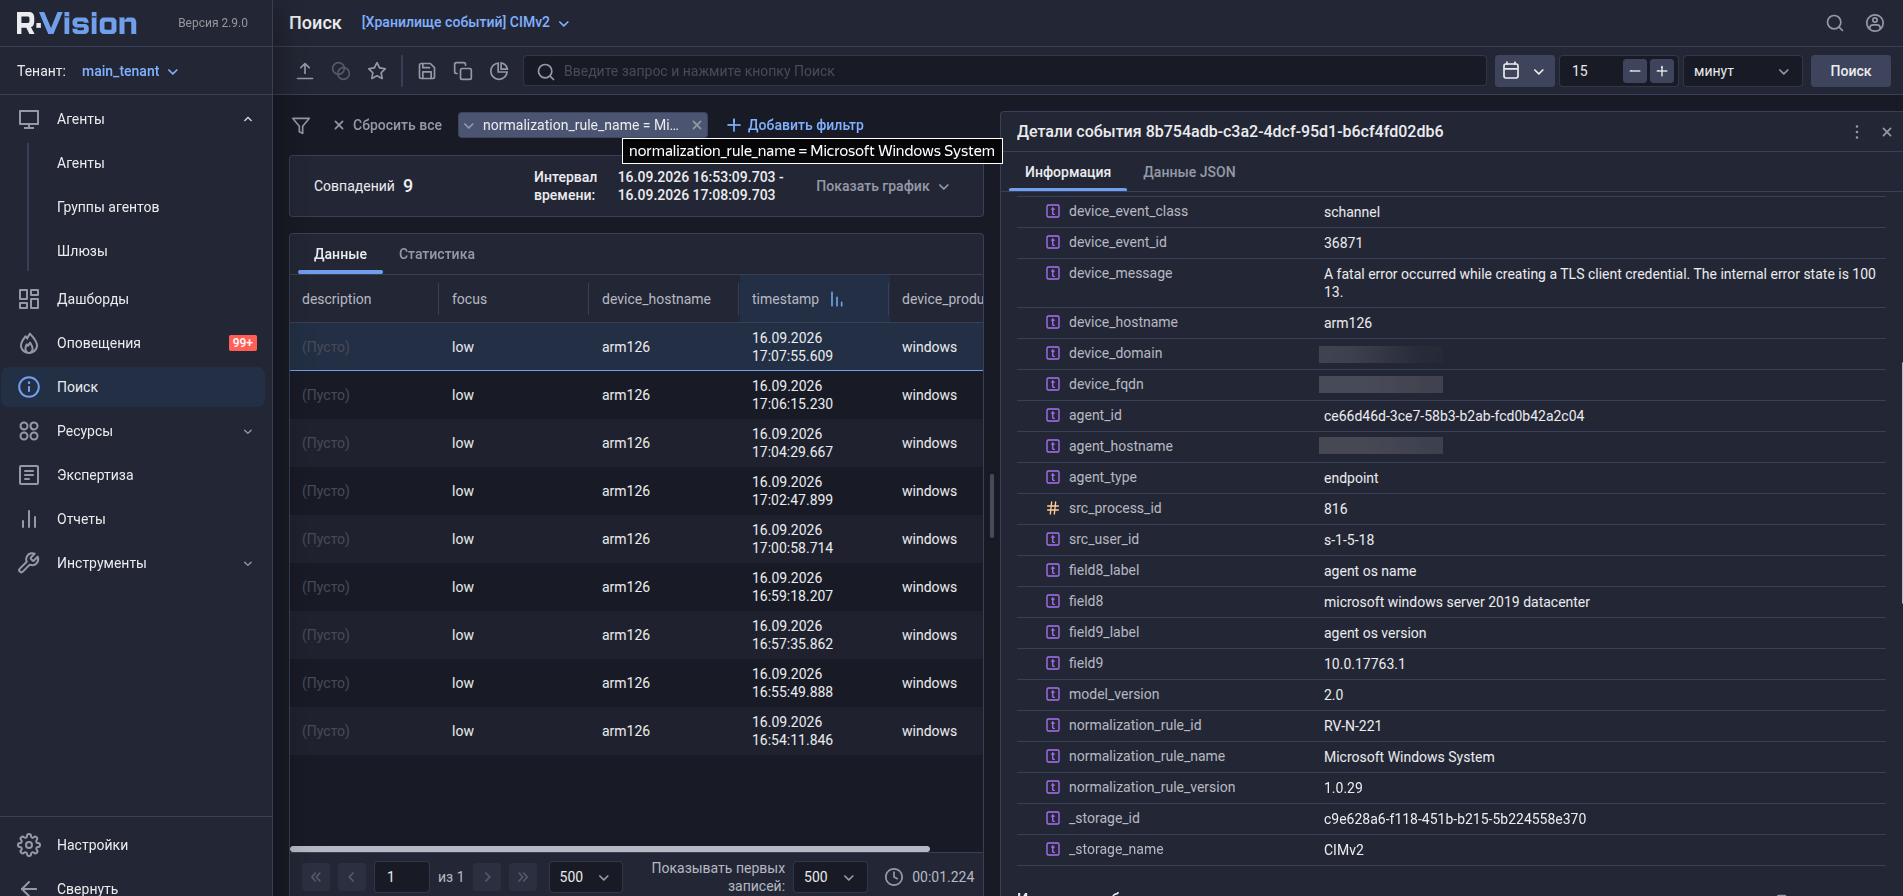Screen dimensions: 1903x896
Task: Open Шлюзы in the sidebar
Action: pyautogui.click(x=82, y=251)
